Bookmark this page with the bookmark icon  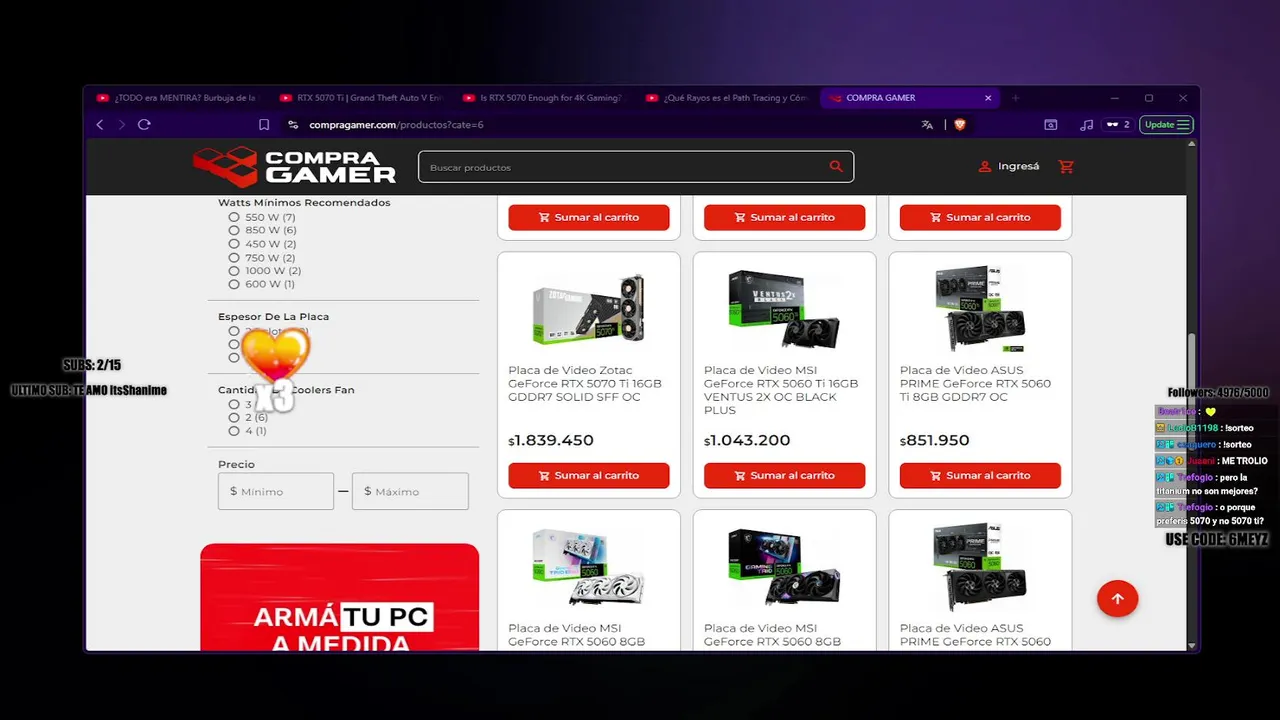pyautogui.click(x=264, y=125)
